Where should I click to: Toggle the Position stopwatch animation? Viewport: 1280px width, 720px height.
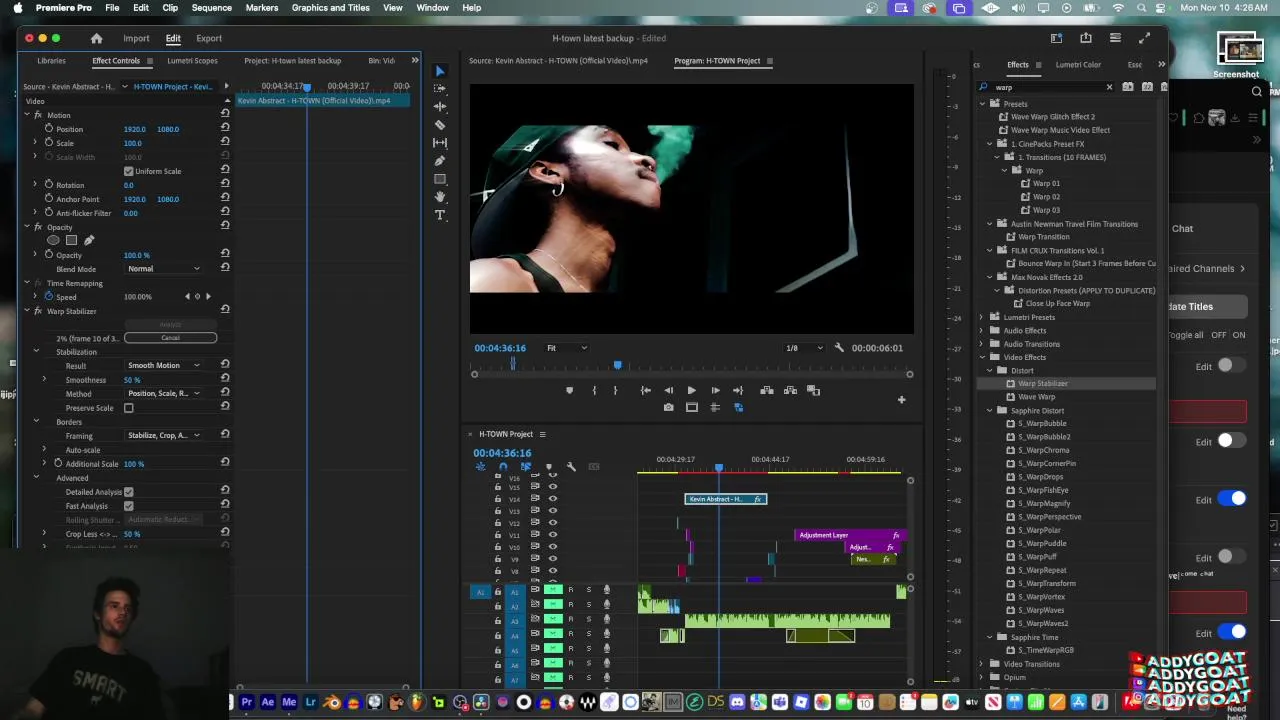point(48,129)
